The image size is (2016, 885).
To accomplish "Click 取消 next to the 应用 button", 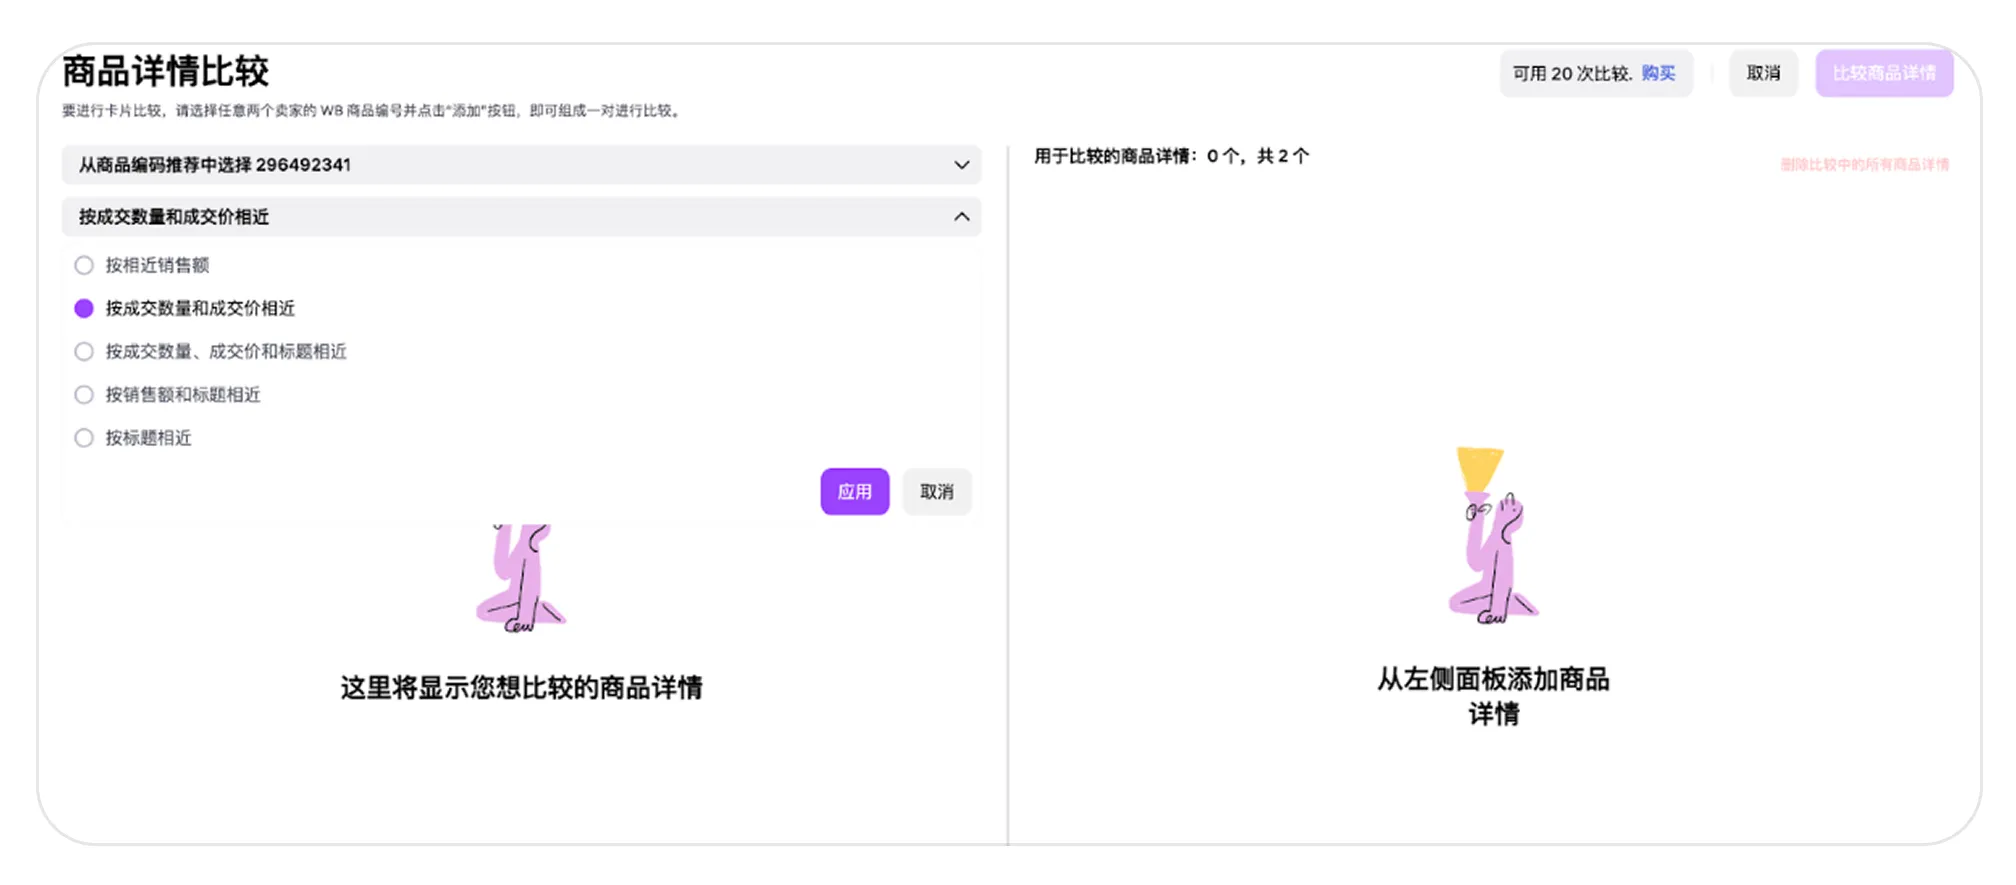I will coord(936,492).
